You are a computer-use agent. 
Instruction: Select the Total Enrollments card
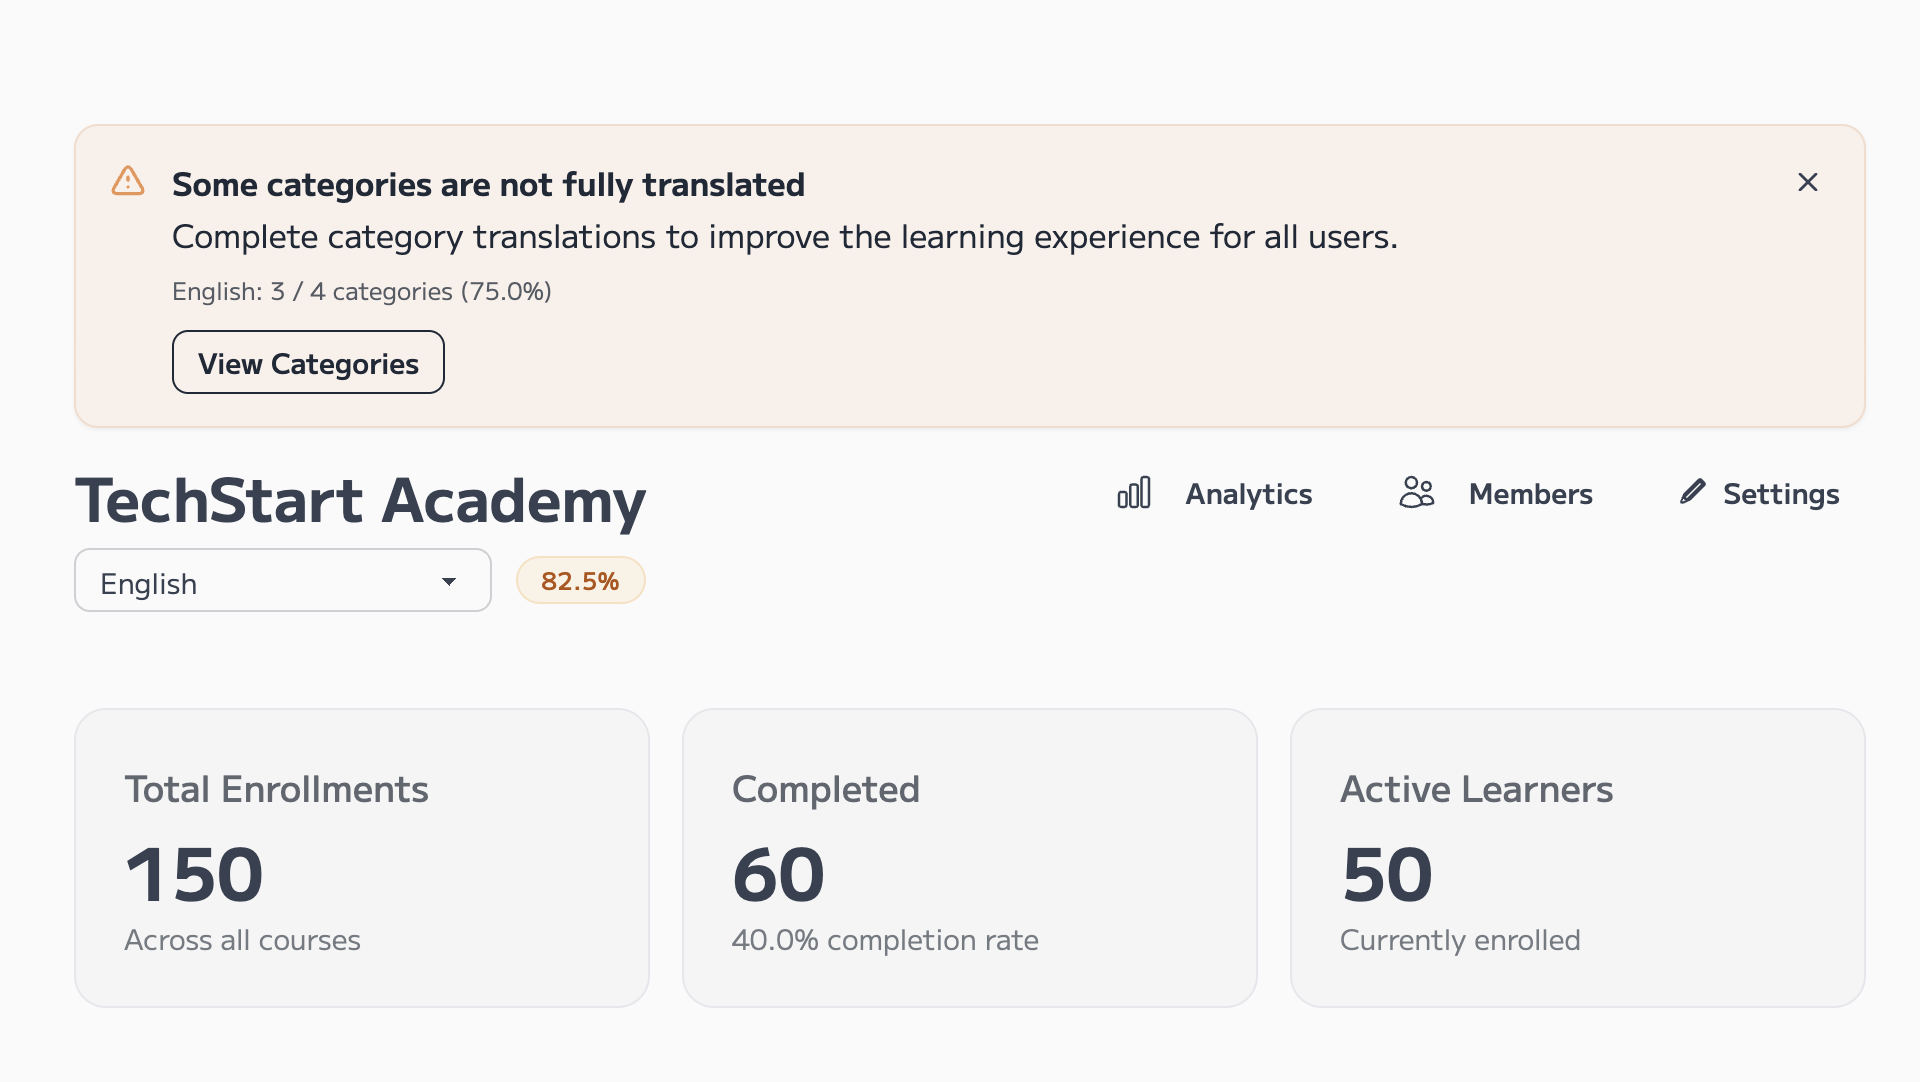[x=362, y=858]
